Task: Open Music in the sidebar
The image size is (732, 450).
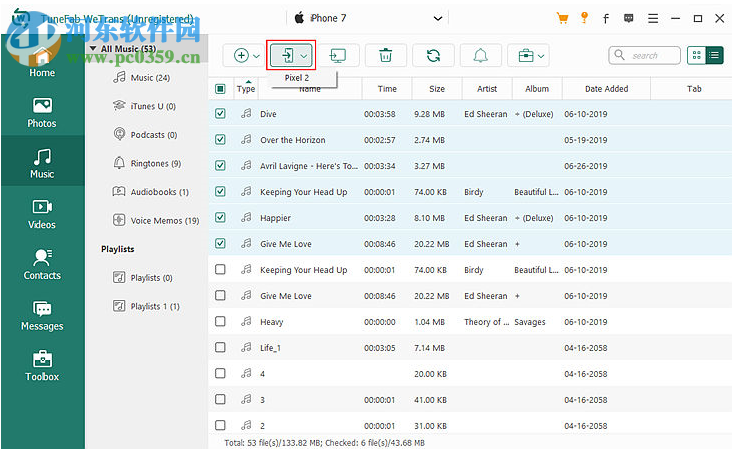Action: (x=42, y=161)
